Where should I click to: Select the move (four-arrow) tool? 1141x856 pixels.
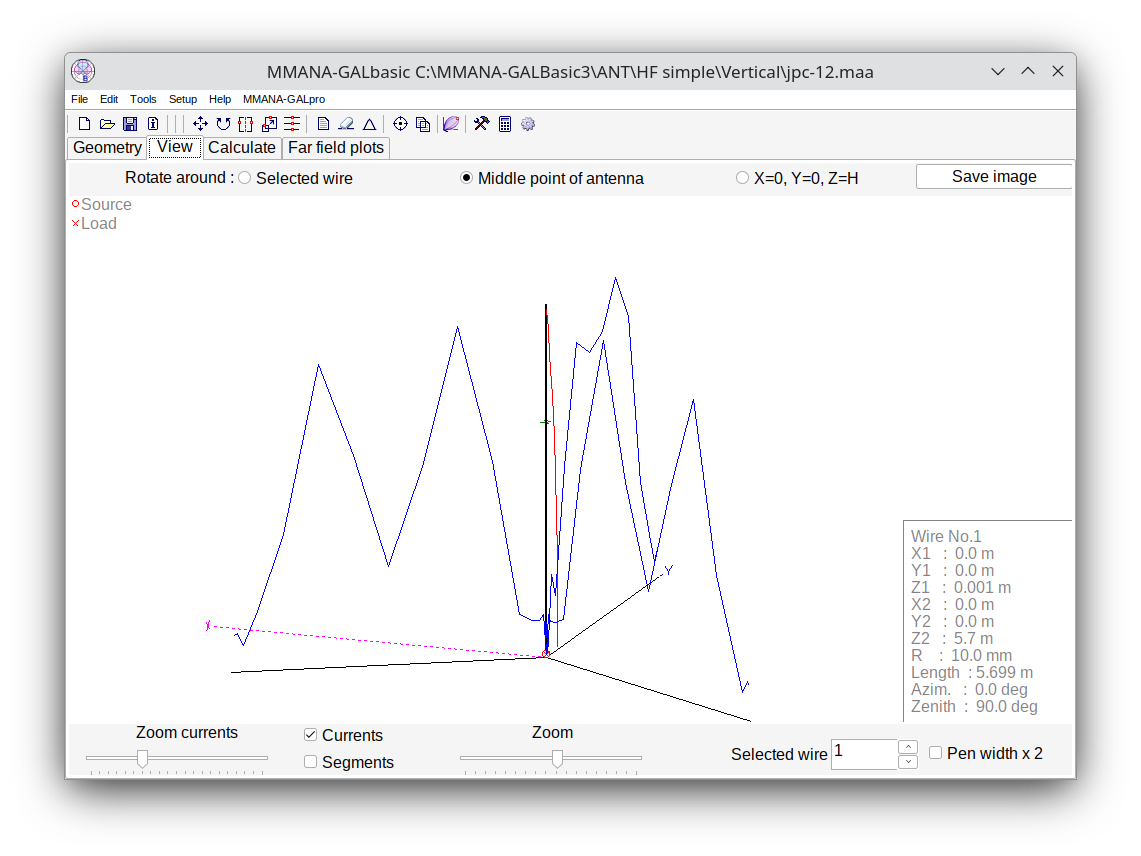(x=200, y=124)
